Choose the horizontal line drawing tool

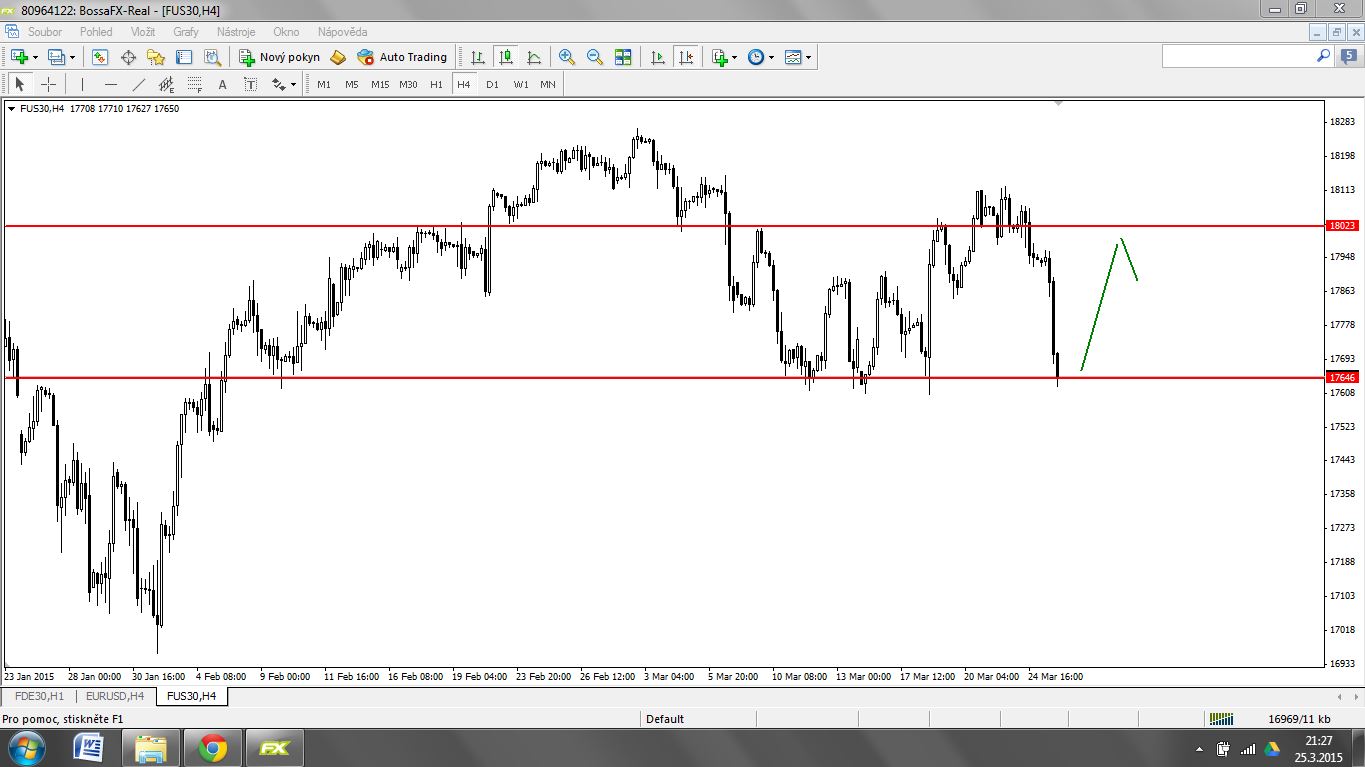111,84
